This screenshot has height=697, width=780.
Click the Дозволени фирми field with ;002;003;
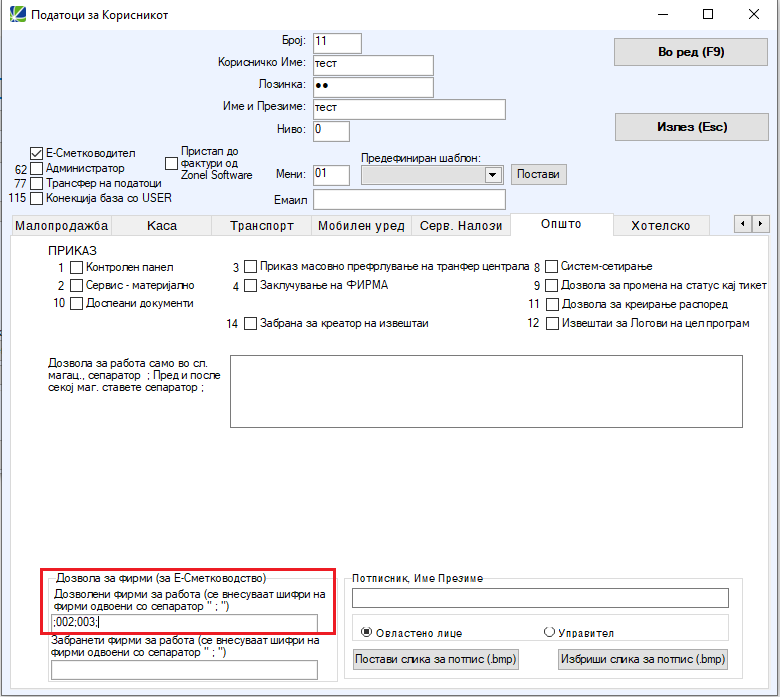pyautogui.click(x=184, y=622)
